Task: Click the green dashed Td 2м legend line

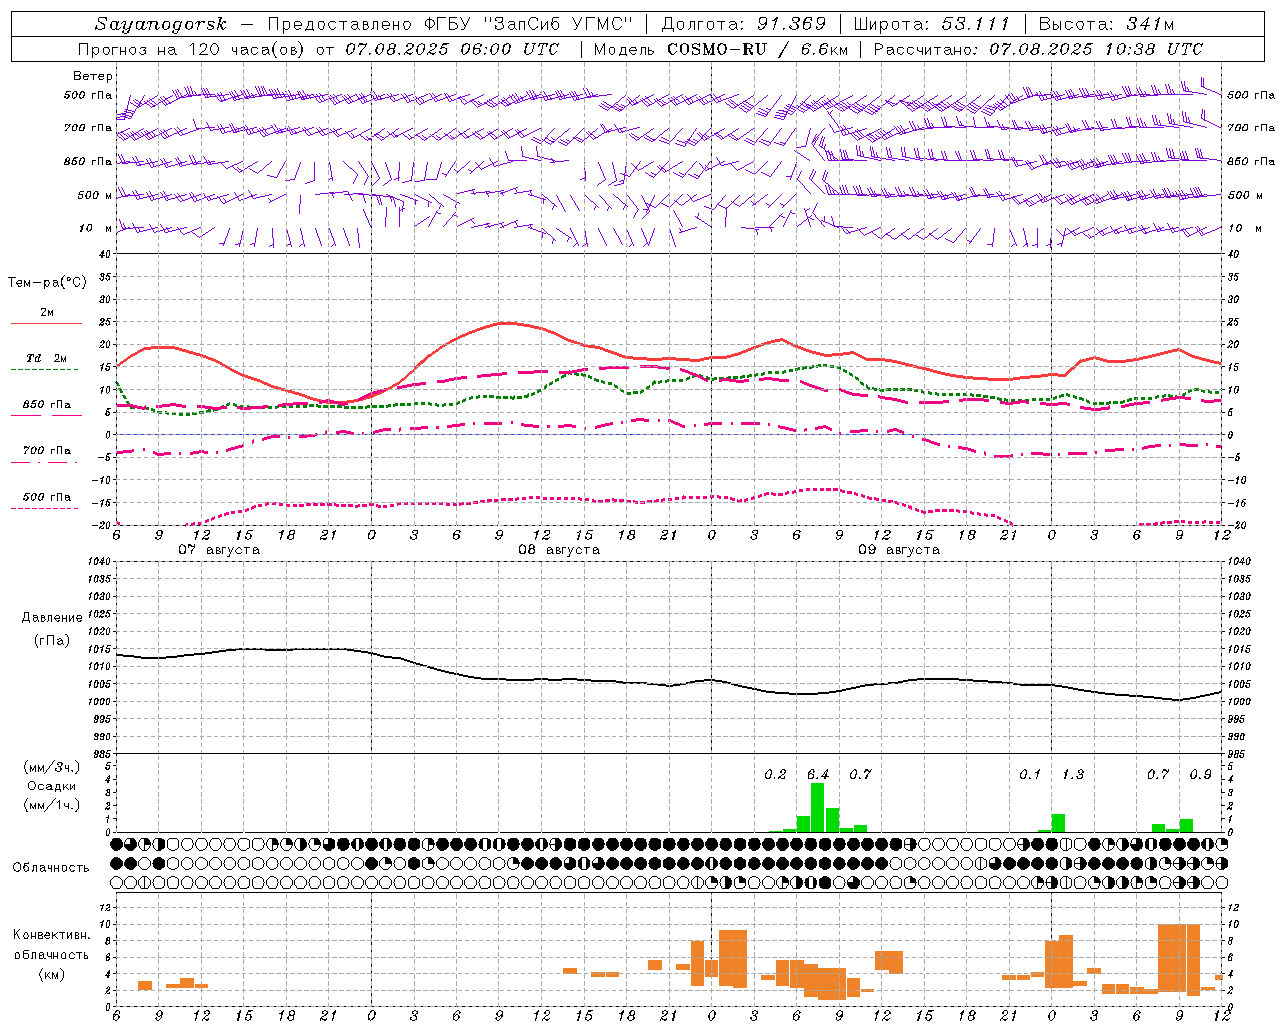Action: pyautogui.click(x=44, y=370)
